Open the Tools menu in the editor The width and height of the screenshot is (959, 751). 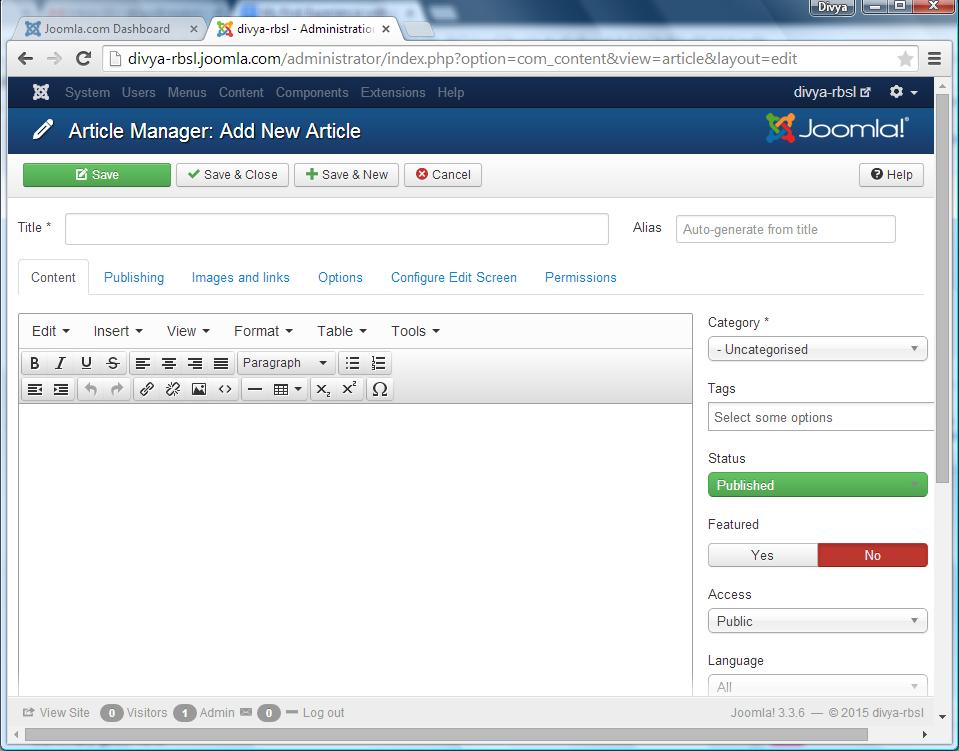[x=413, y=331]
